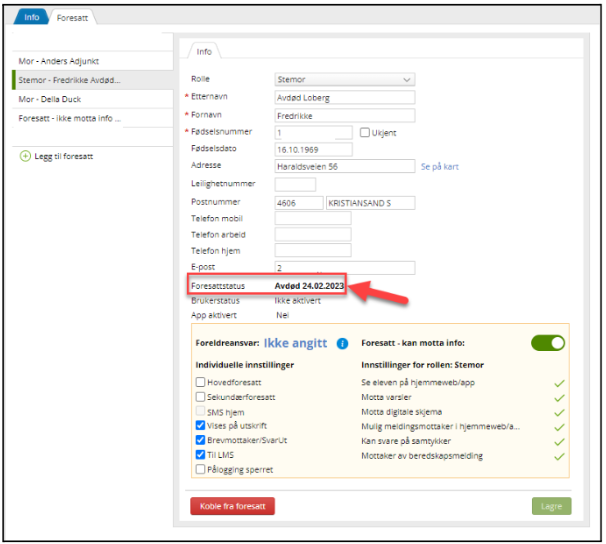Screen dimensions: 606x544
Task: Check the Sekundærforesatt checkbox
Action: tap(200, 397)
